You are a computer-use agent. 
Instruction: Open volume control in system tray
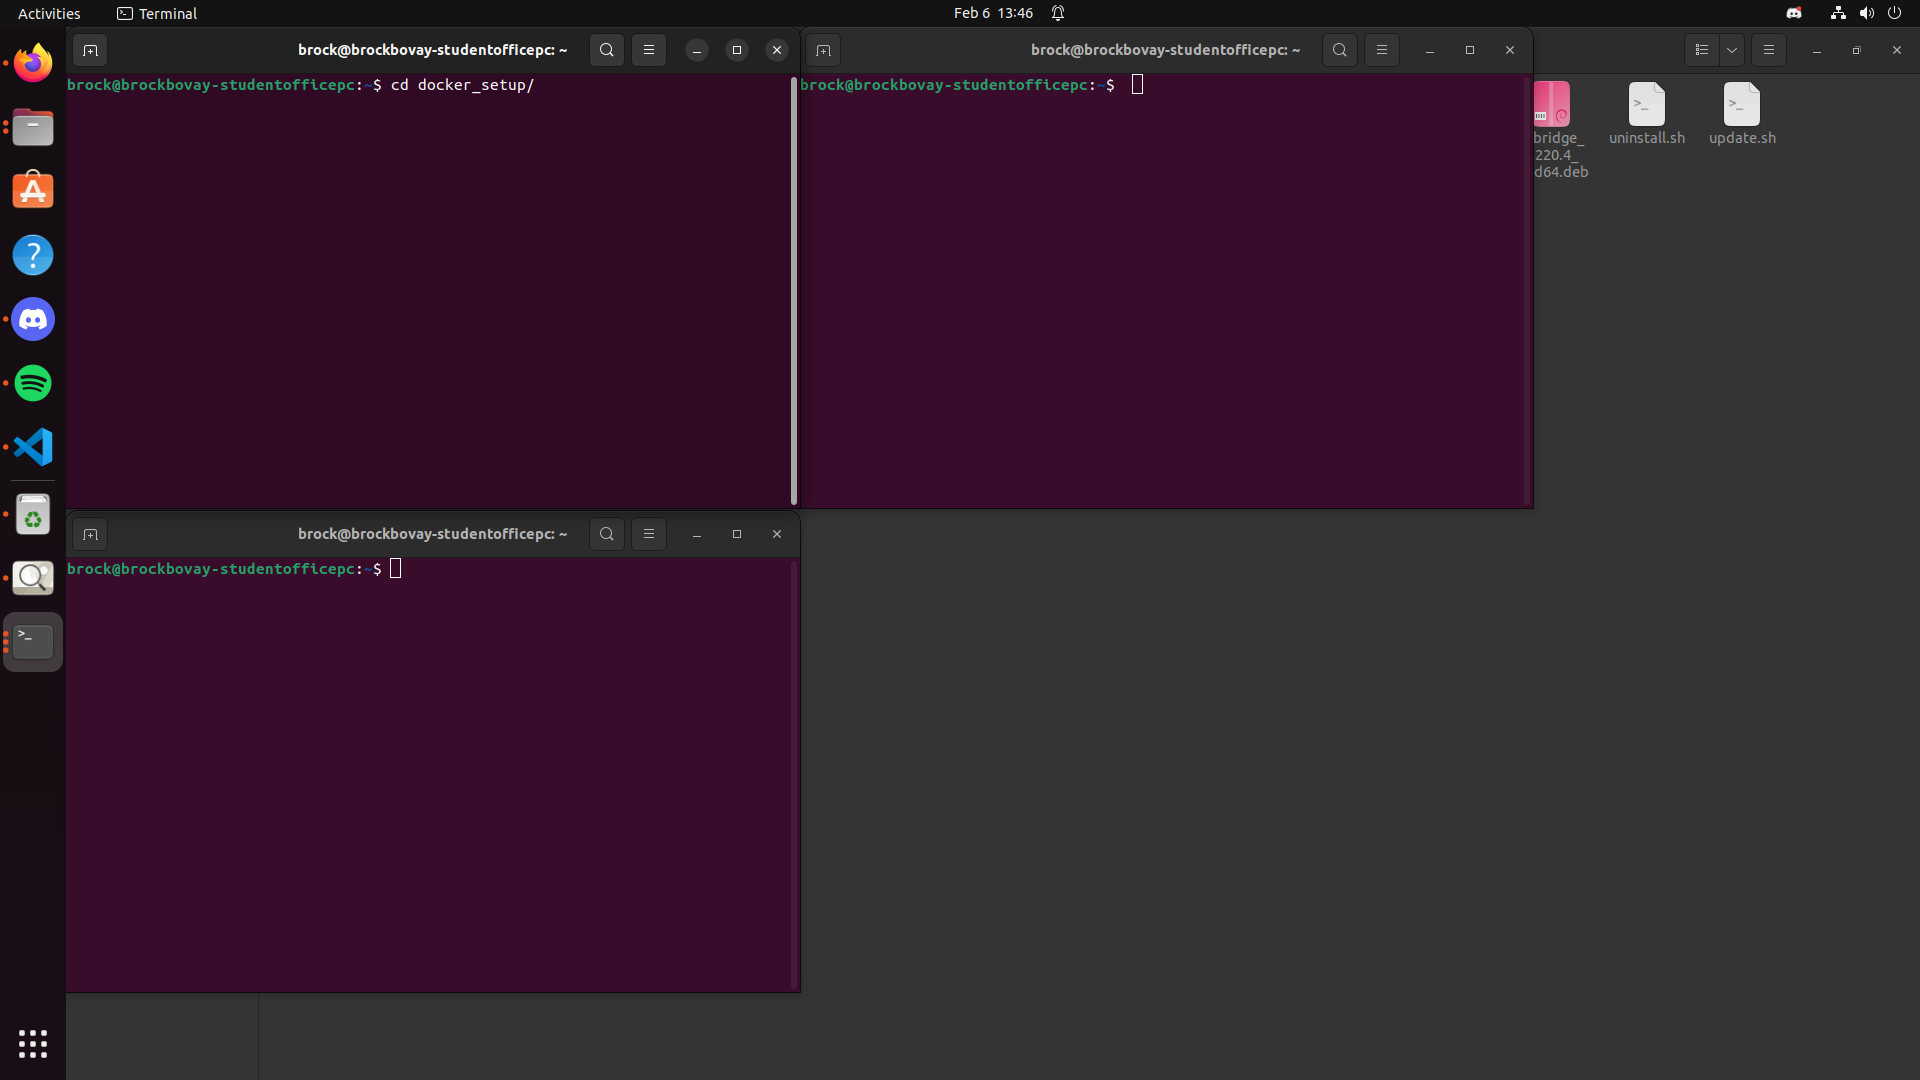tap(1866, 13)
